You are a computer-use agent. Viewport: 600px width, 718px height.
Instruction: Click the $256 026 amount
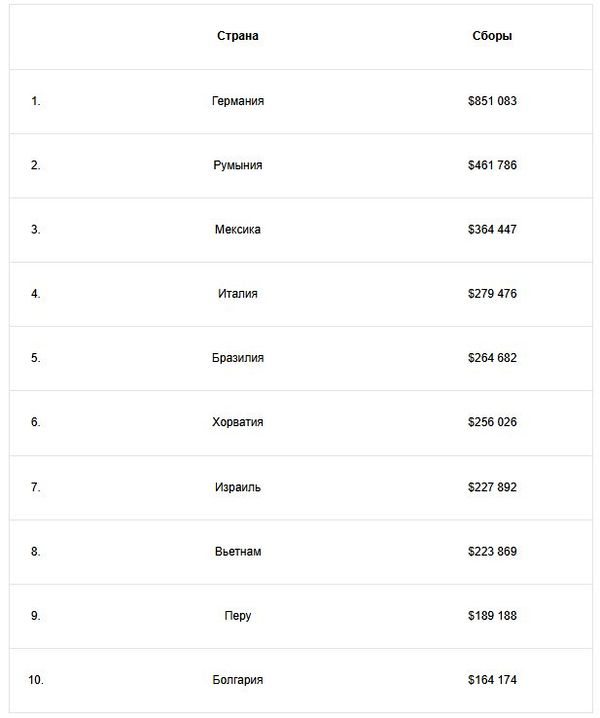pos(492,422)
